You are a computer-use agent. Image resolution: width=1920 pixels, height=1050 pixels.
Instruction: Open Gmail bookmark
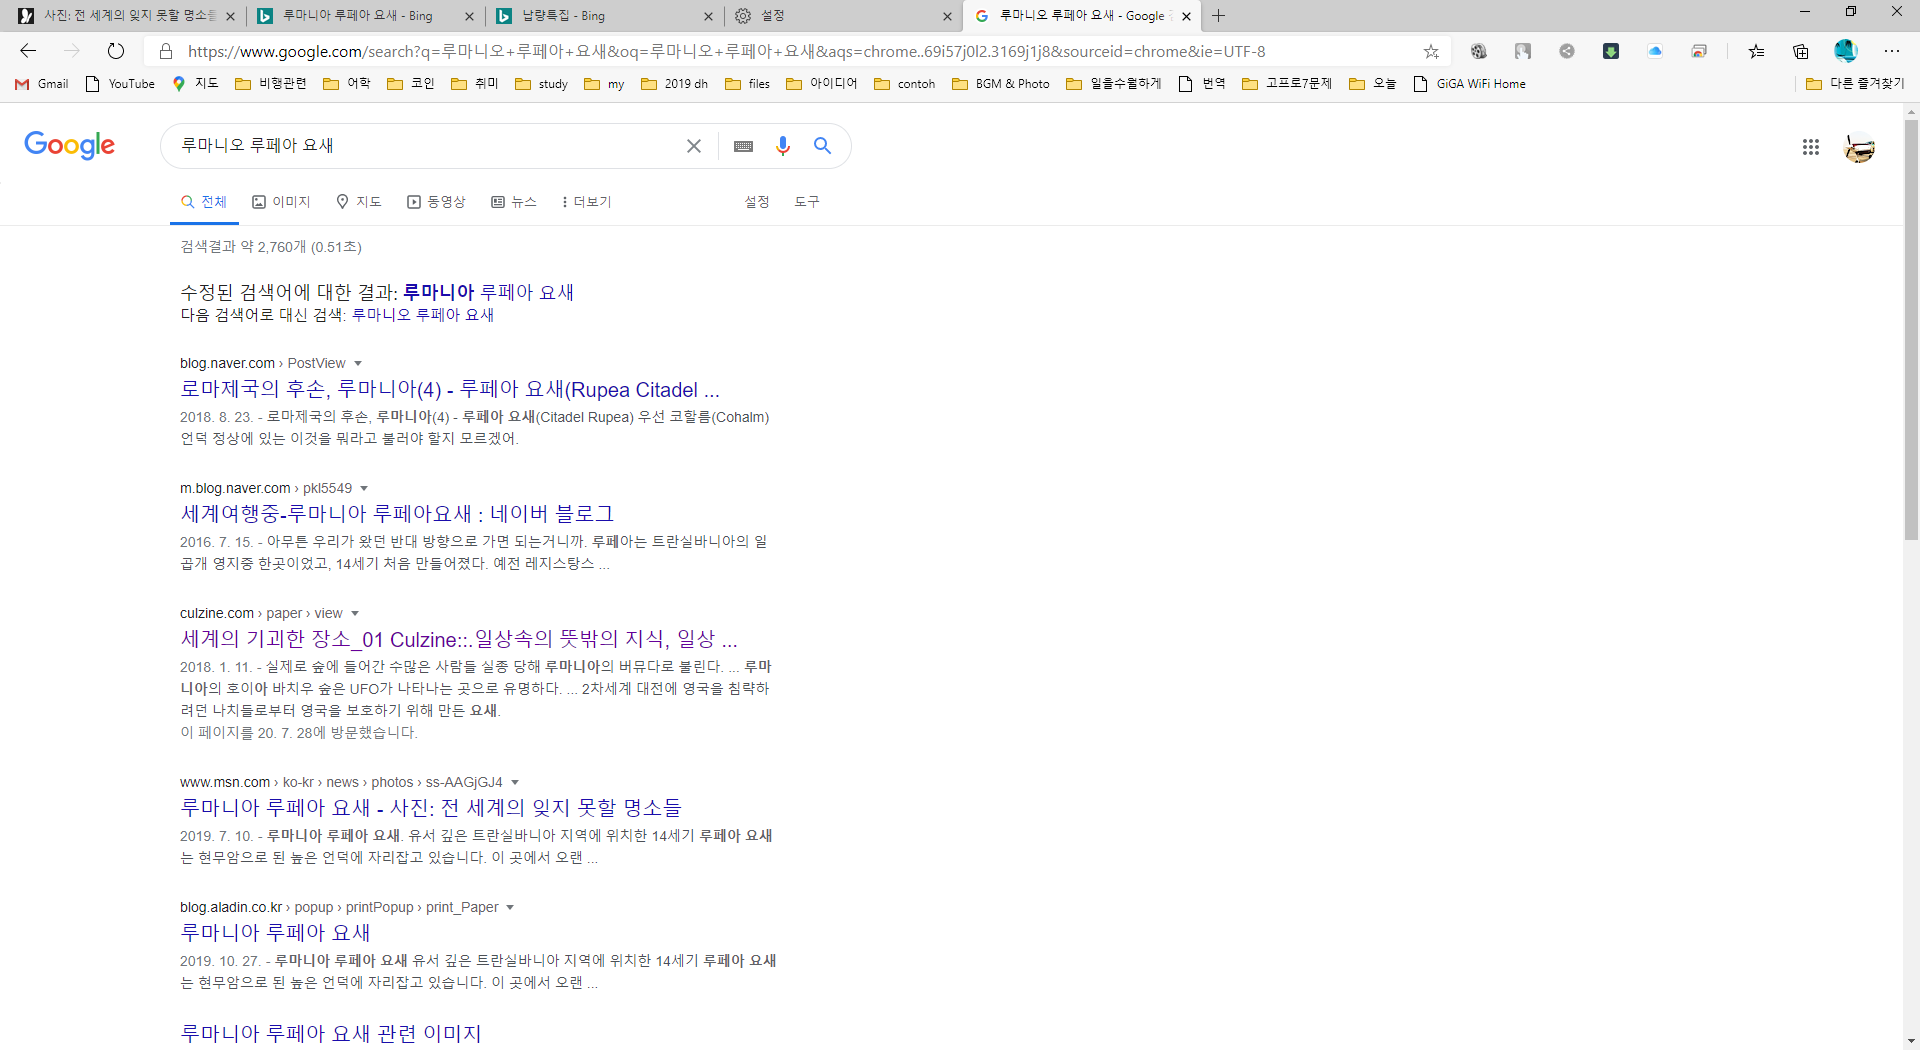(42, 84)
